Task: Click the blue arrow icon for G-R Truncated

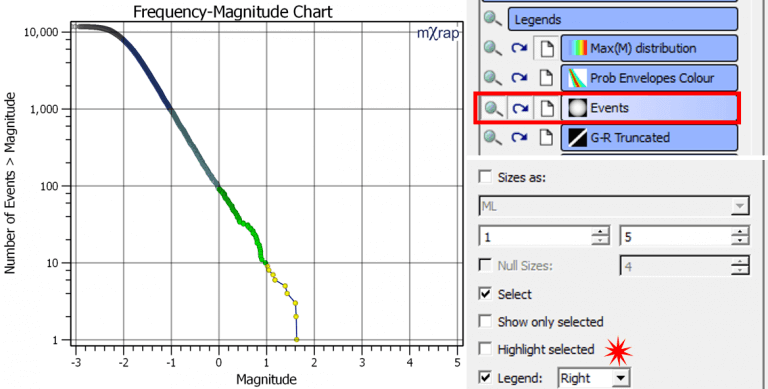Action: click(x=519, y=138)
